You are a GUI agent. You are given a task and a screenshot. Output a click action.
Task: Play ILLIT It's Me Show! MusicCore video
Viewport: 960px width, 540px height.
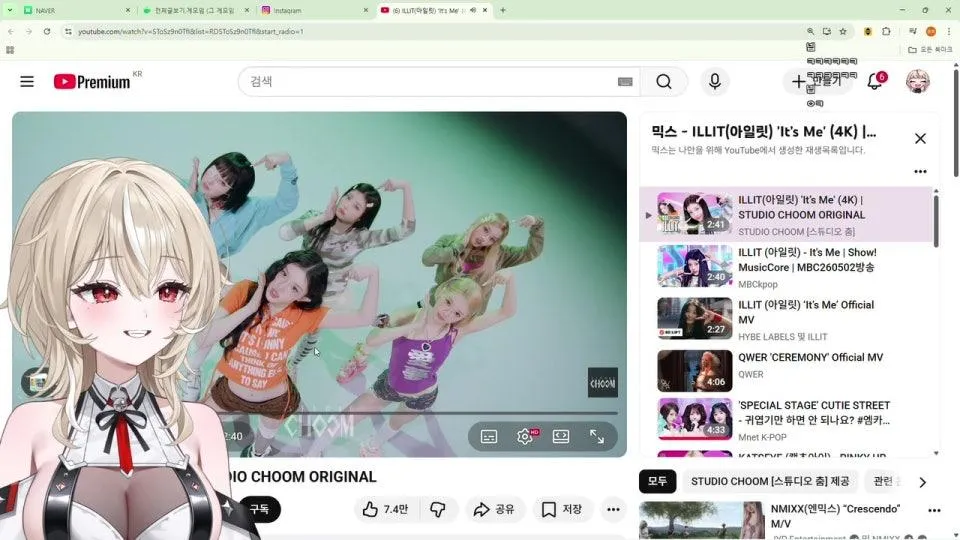(x=786, y=267)
